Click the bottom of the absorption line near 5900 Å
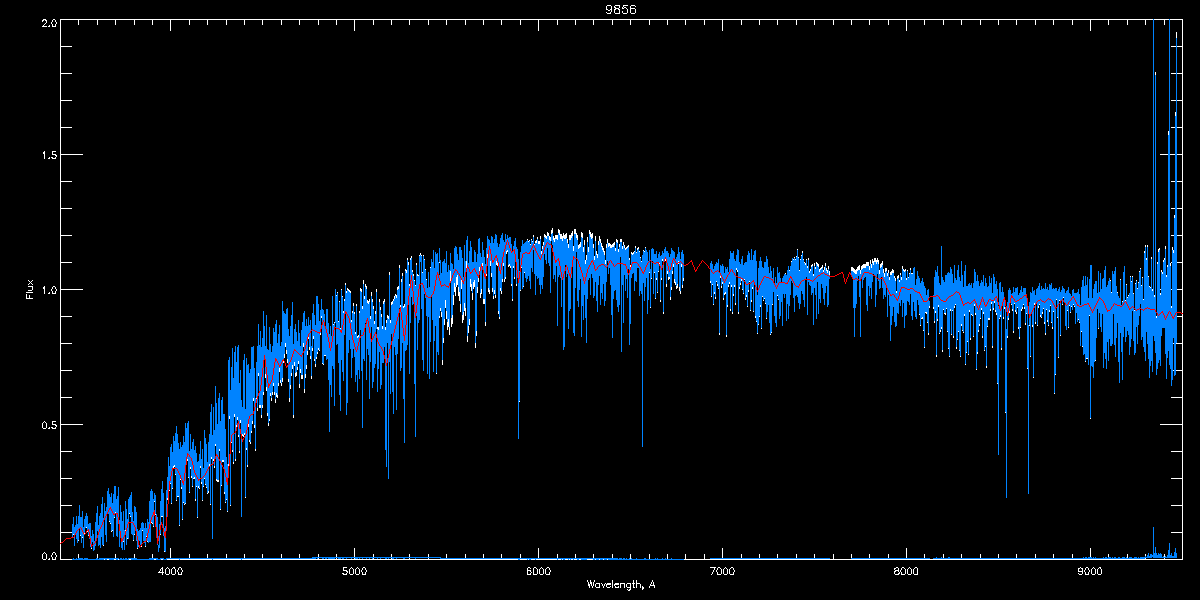 point(518,436)
